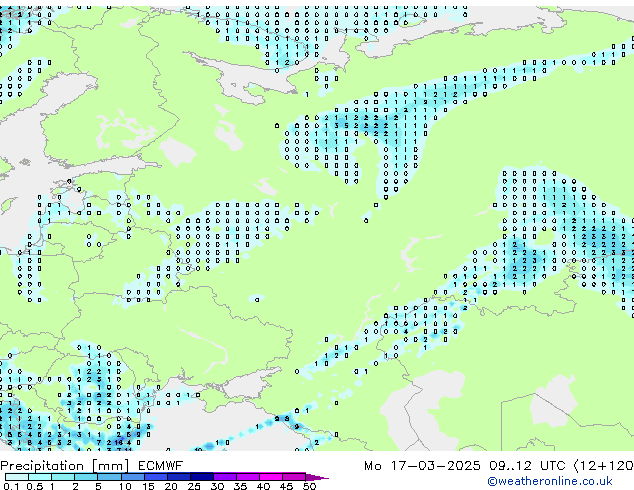Click the legend scale label "15"
The height and width of the screenshot is (490, 634).
click(148, 486)
